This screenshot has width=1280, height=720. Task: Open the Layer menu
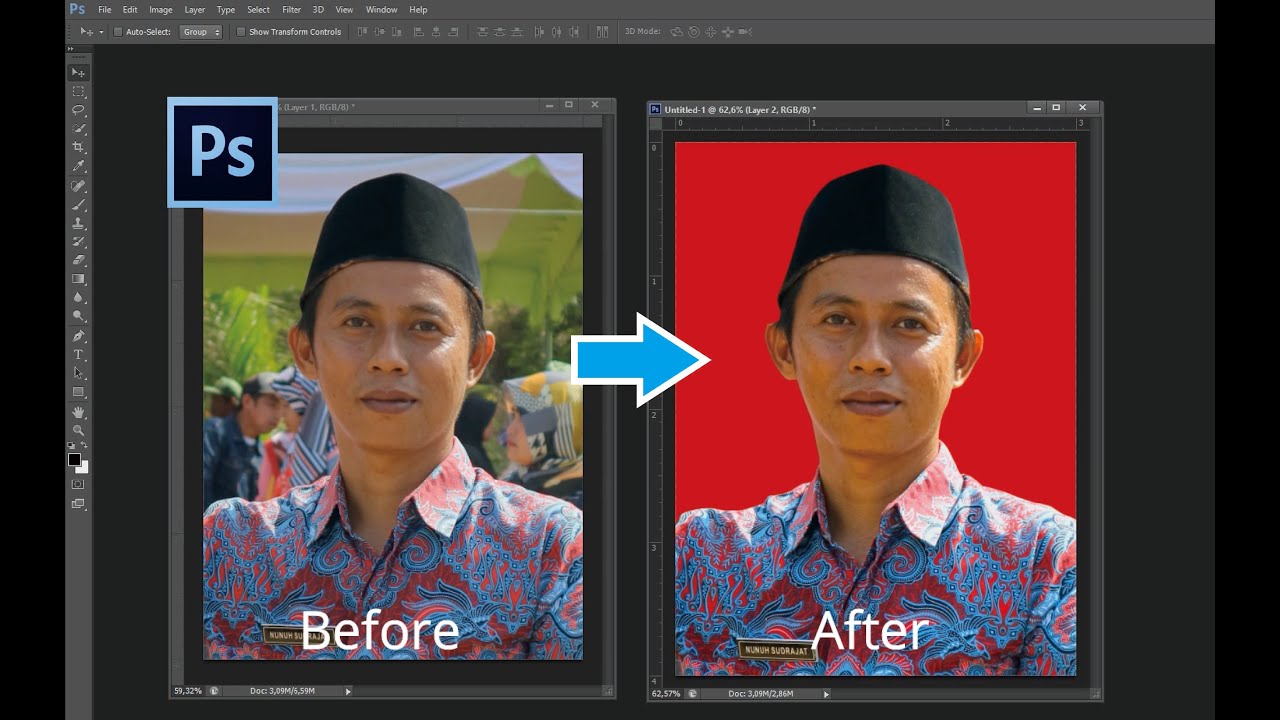pos(195,10)
